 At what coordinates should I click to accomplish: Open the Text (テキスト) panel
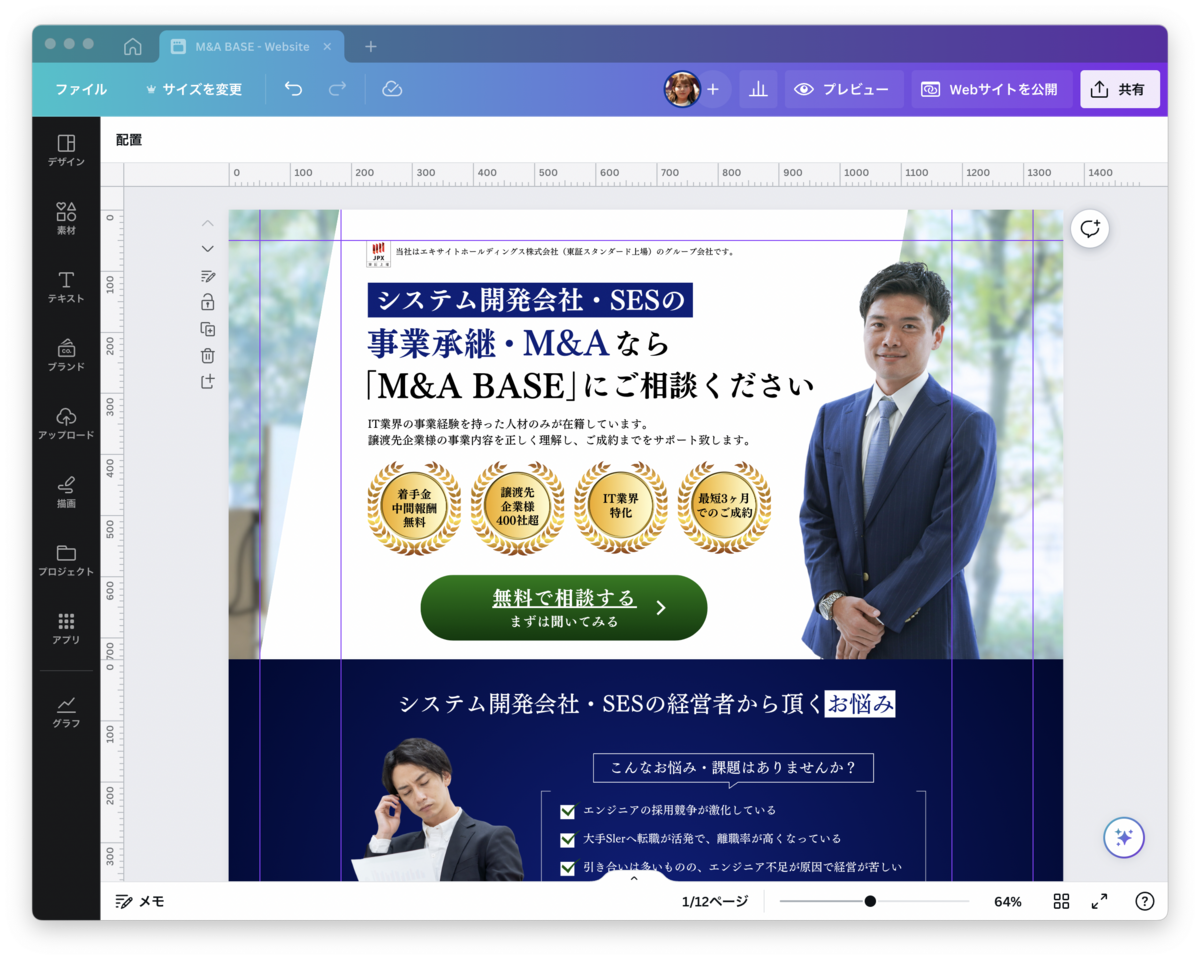click(66, 287)
